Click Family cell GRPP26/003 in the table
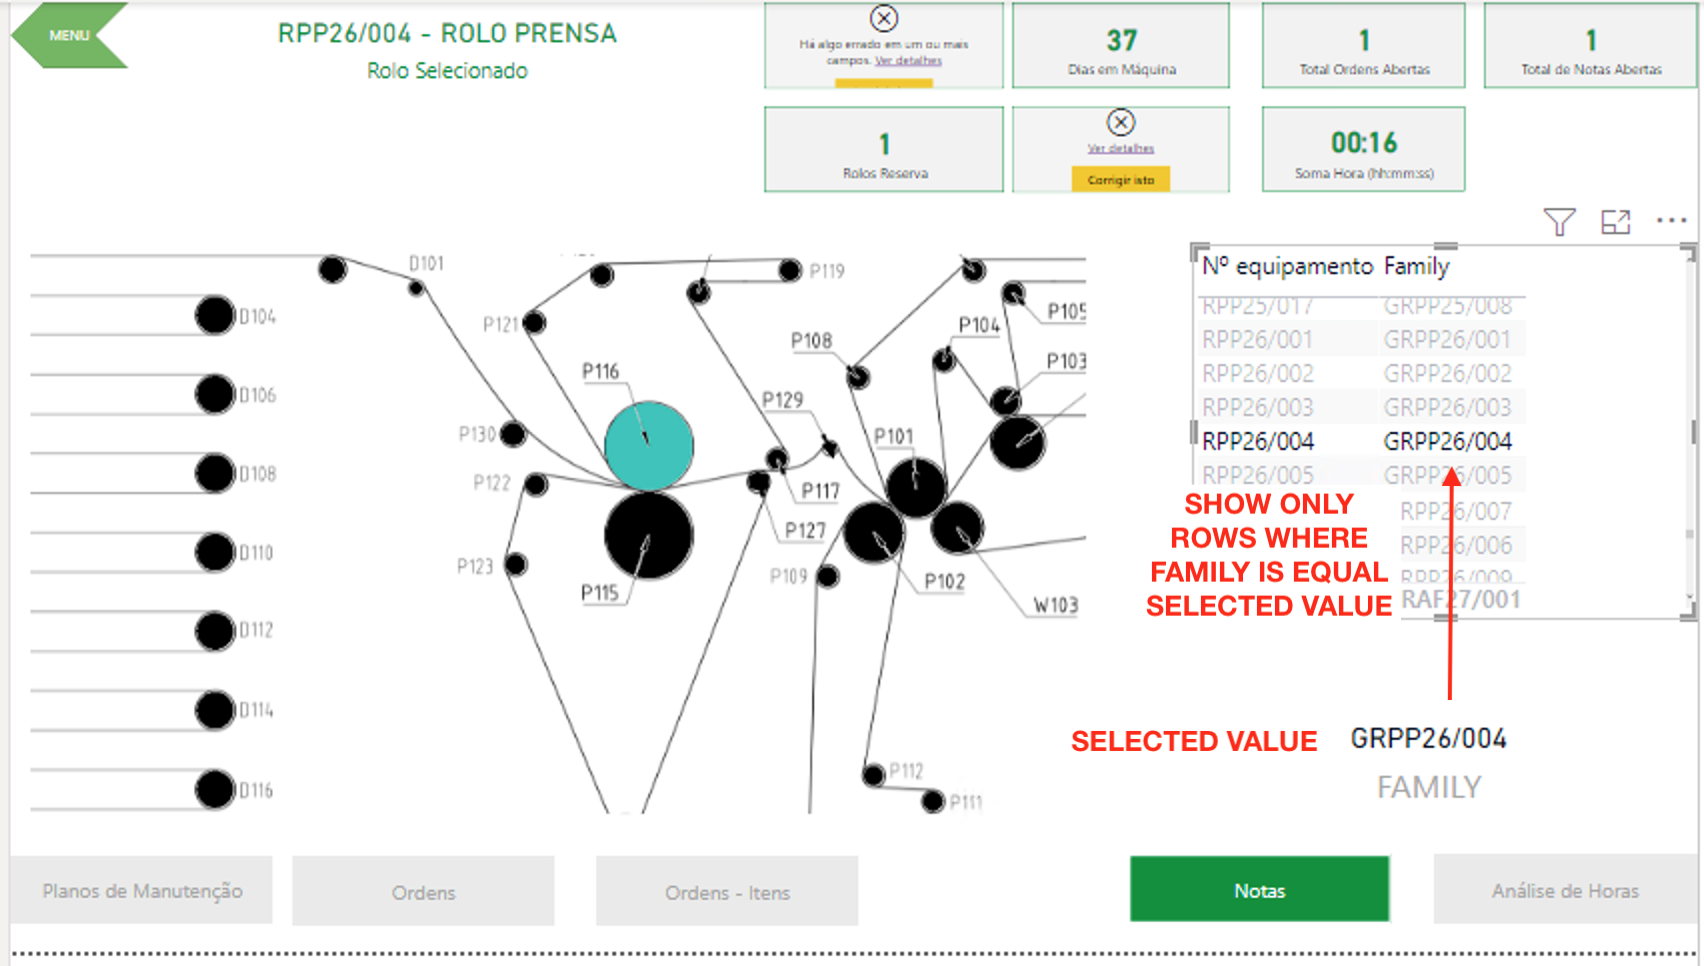 (1447, 408)
